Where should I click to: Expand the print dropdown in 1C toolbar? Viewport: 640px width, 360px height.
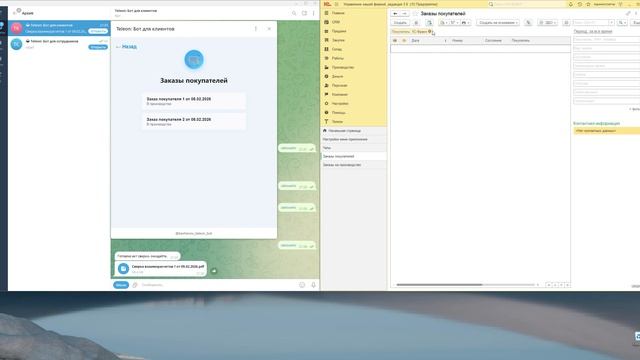click(466, 23)
